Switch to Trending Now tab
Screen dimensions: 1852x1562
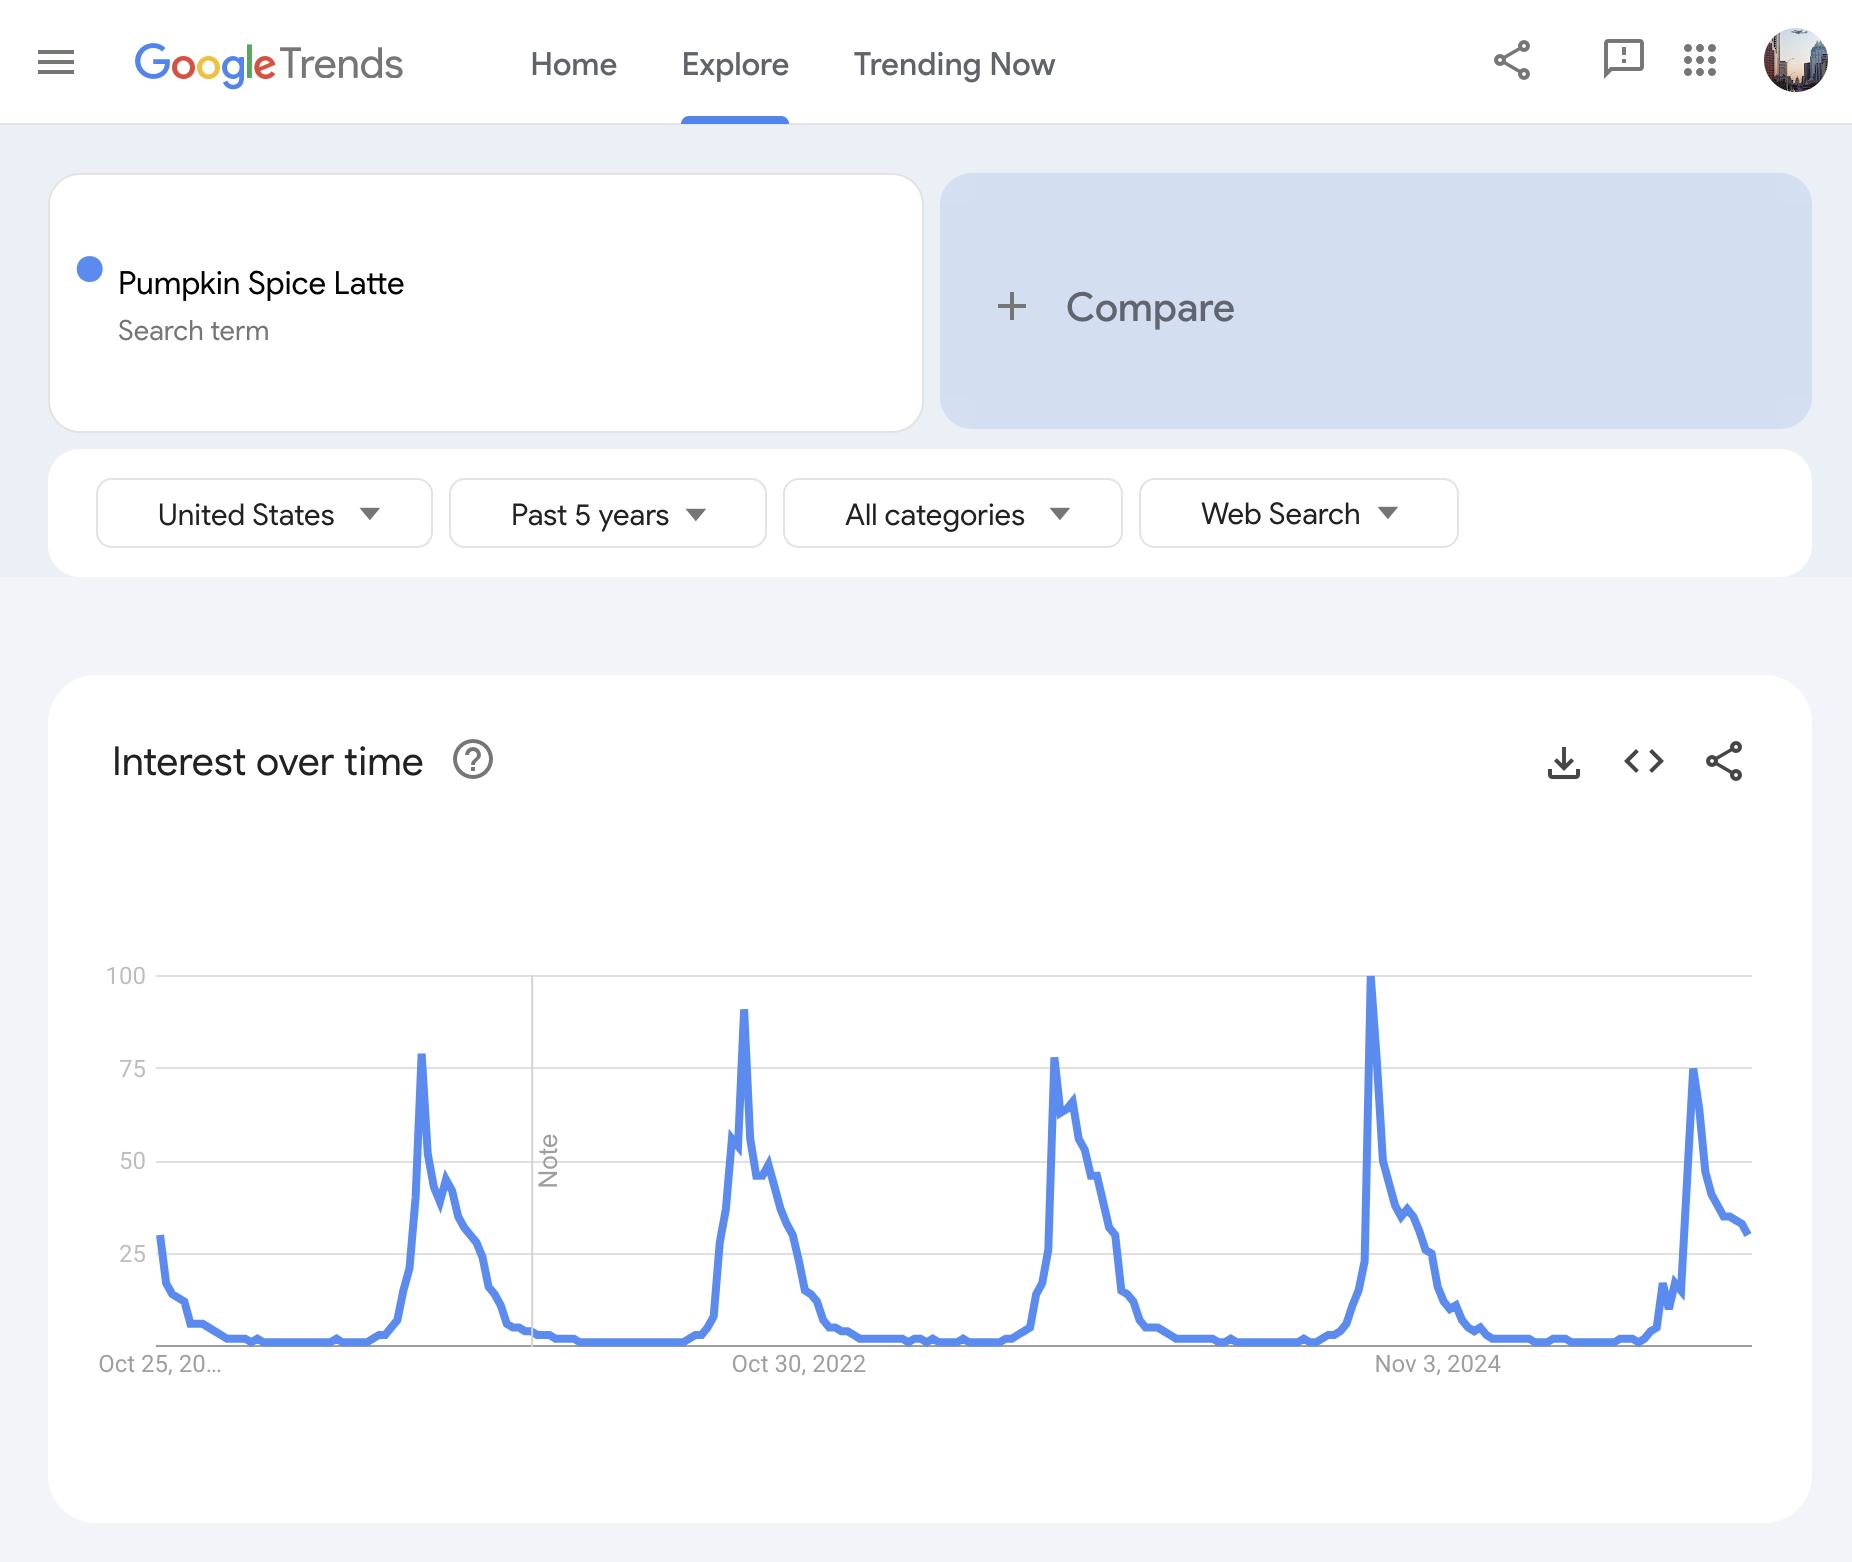coord(953,65)
